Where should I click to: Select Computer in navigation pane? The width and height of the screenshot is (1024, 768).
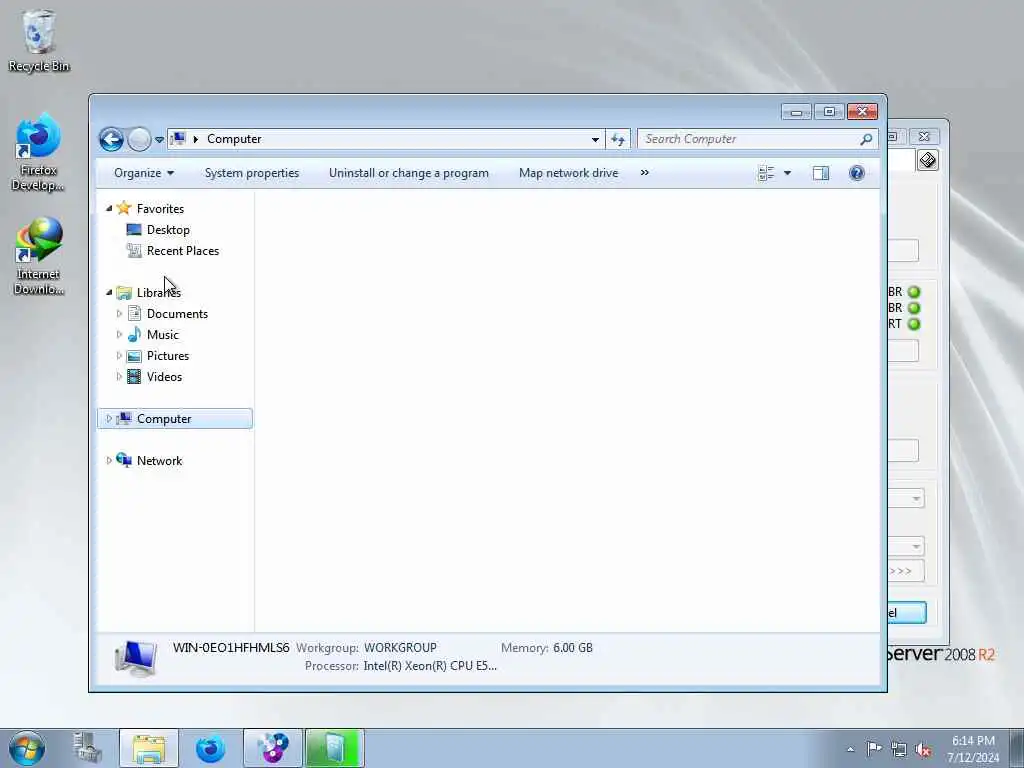[x=164, y=419]
